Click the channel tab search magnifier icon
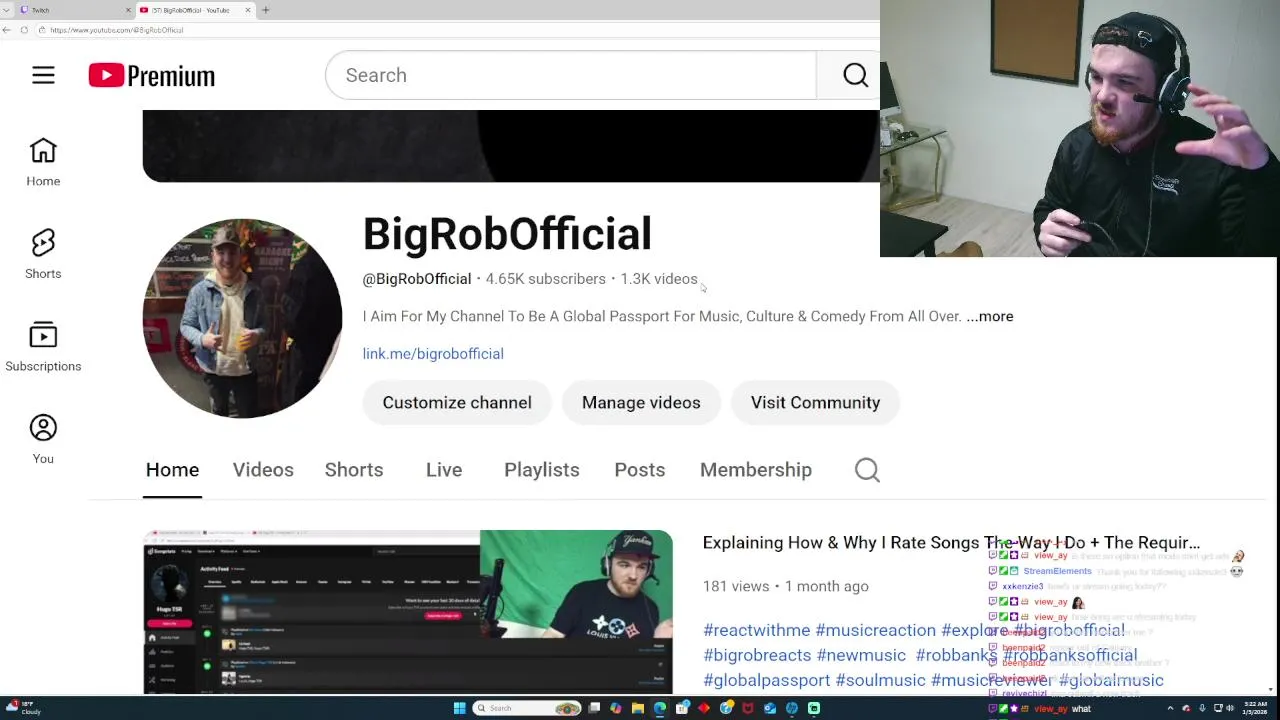 click(867, 470)
